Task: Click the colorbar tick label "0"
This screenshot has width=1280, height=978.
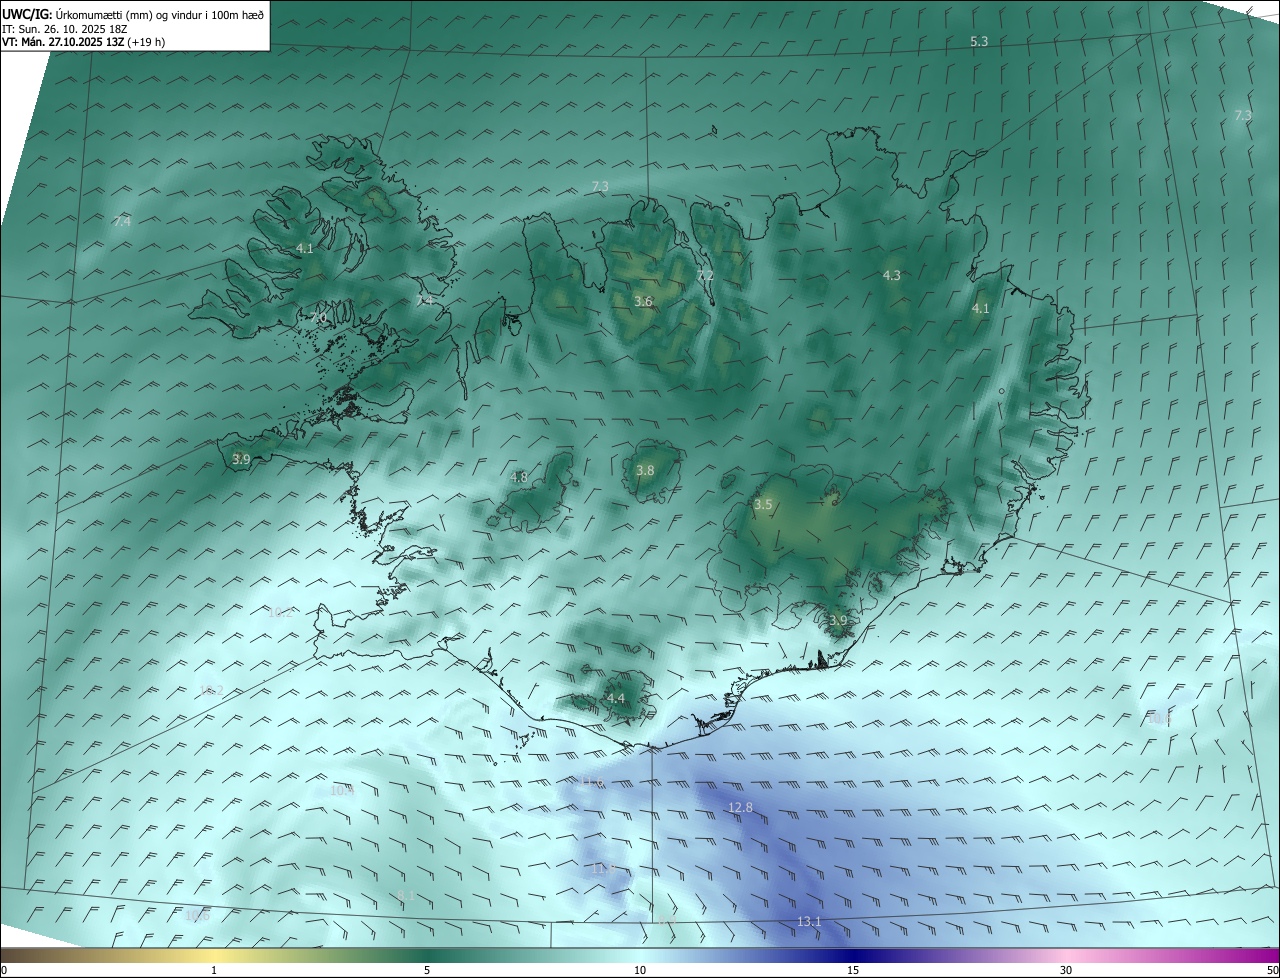Action: coord(4,970)
